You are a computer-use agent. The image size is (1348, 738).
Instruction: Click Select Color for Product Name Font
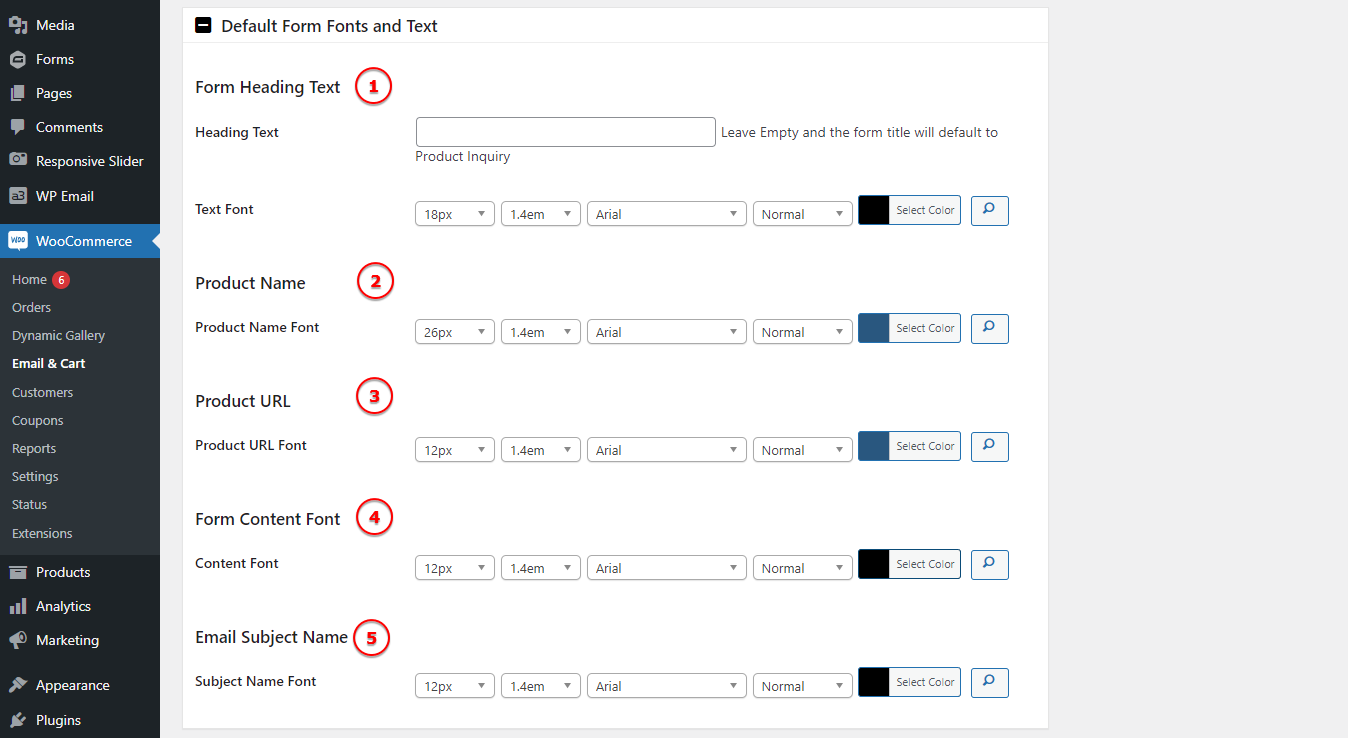tap(925, 328)
